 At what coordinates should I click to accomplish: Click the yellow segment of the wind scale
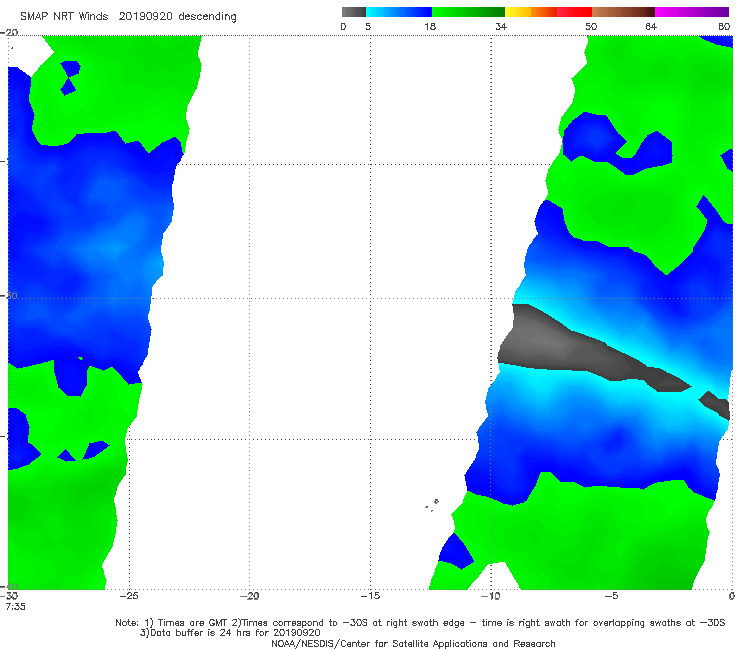(x=518, y=12)
